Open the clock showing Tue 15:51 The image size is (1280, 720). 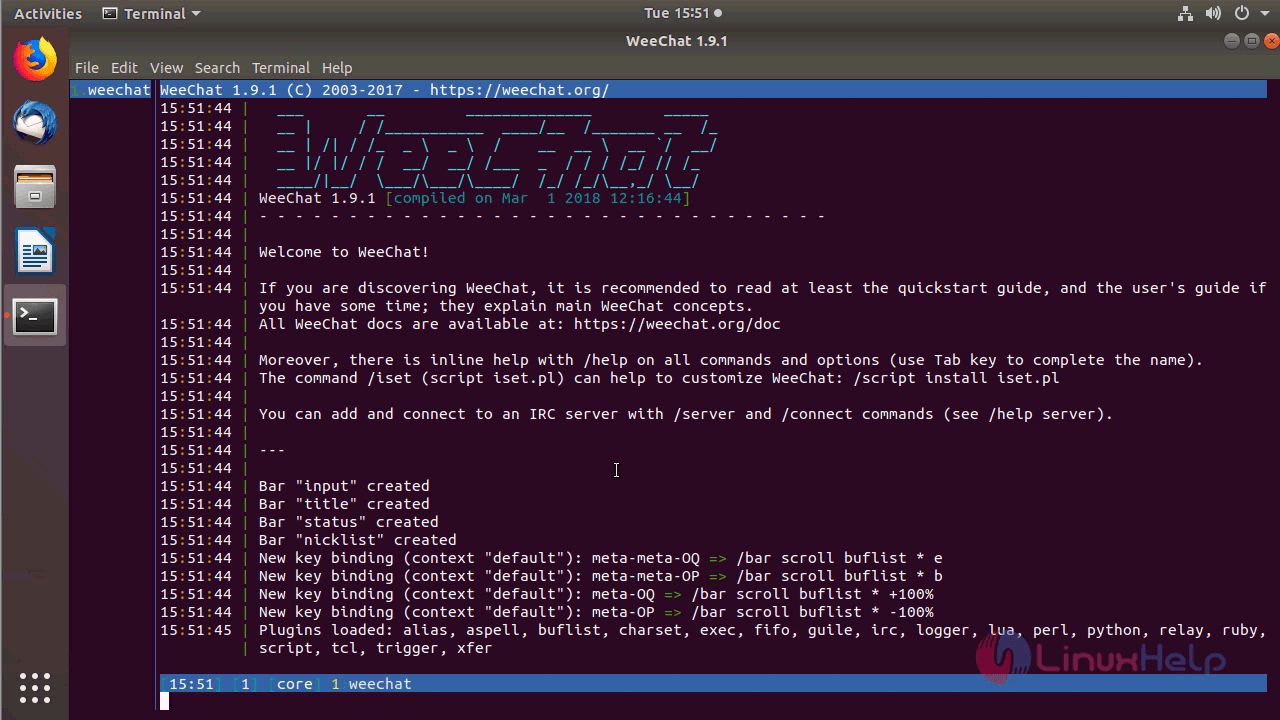(683, 13)
